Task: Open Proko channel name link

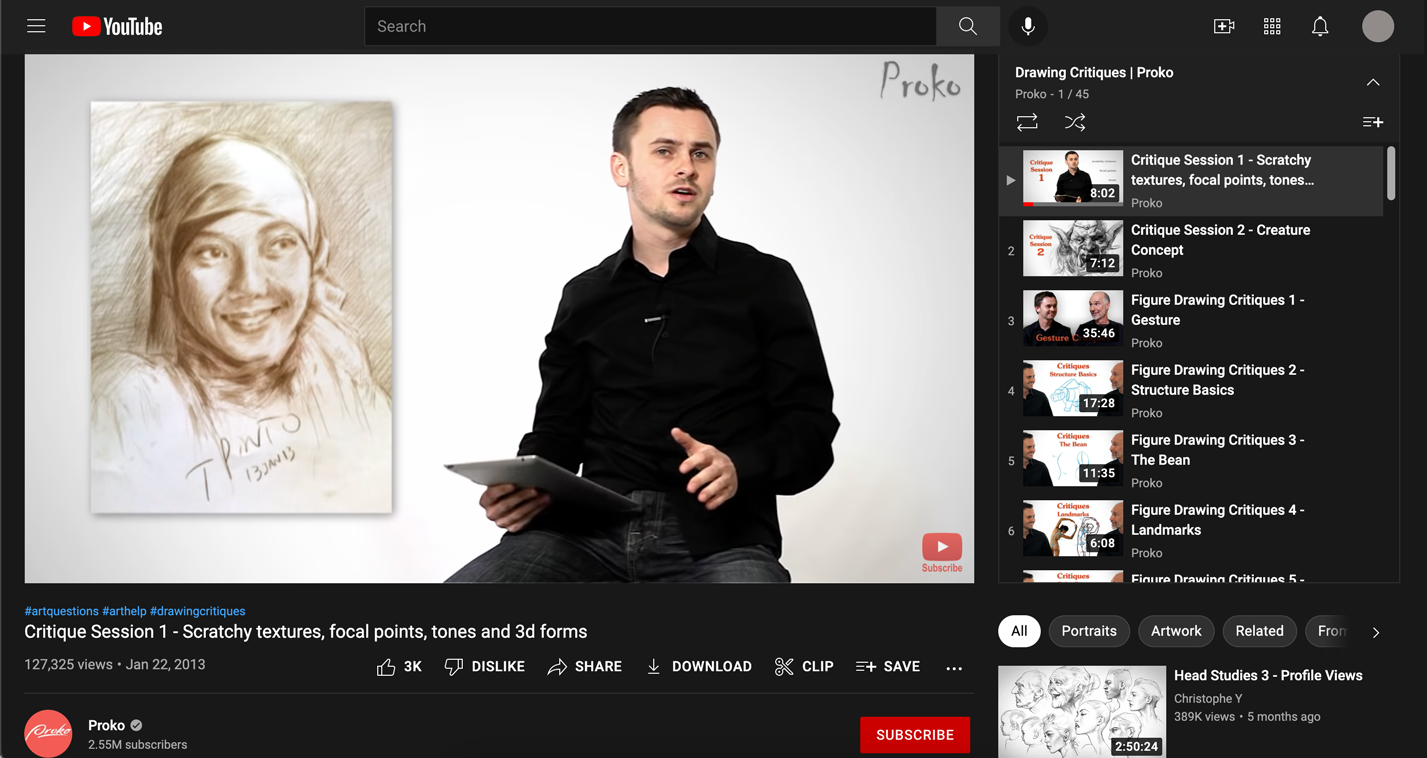Action: click(106, 725)
